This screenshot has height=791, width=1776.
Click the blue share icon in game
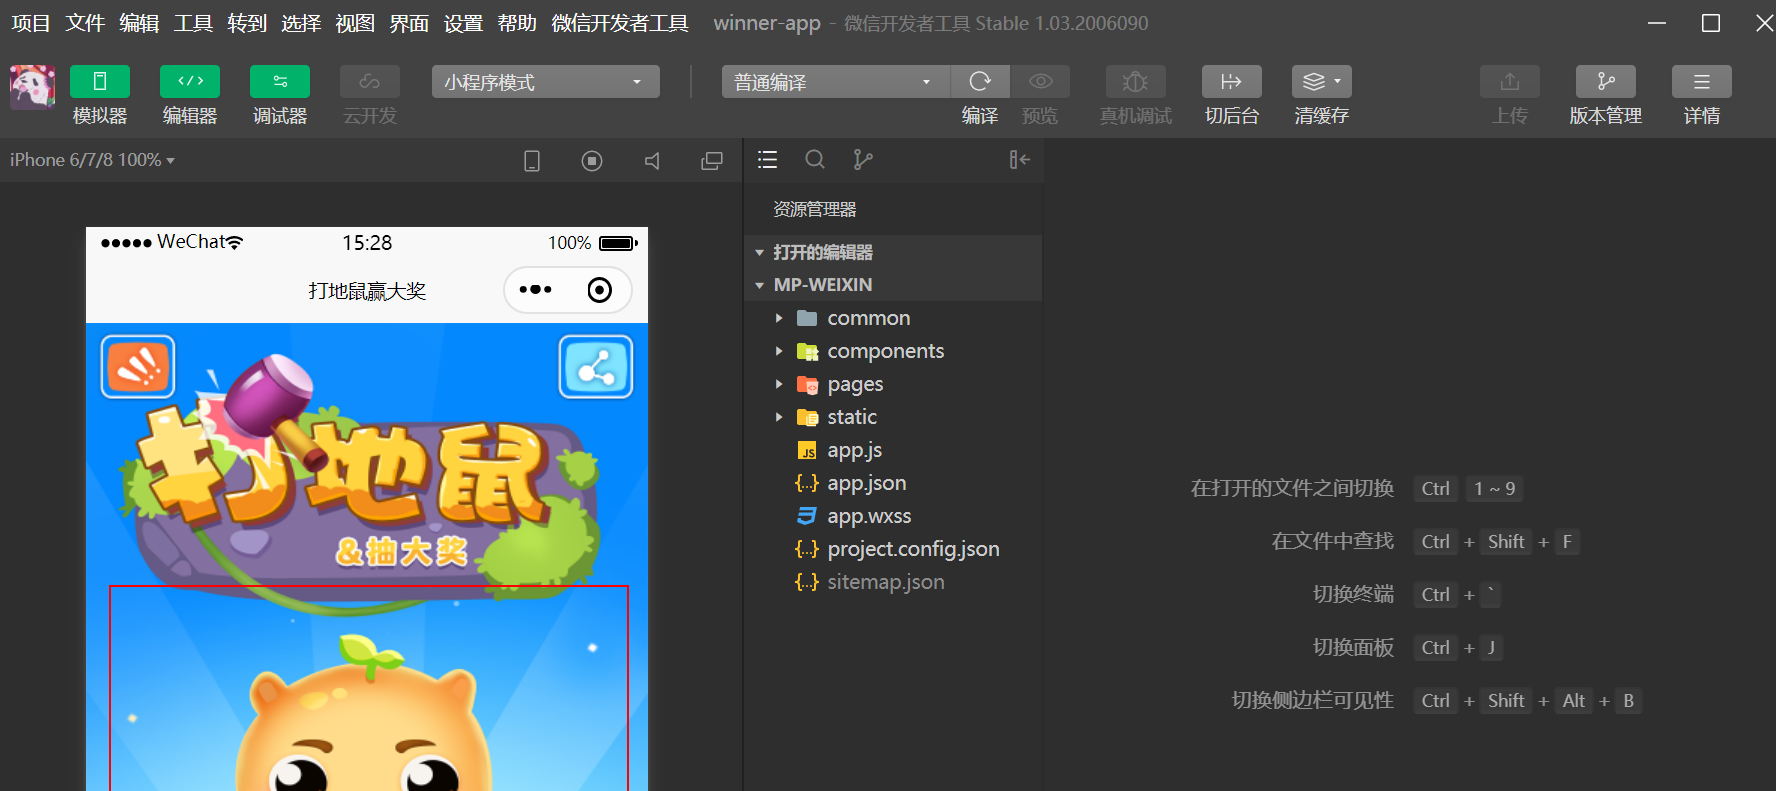[x=596, y=367]
